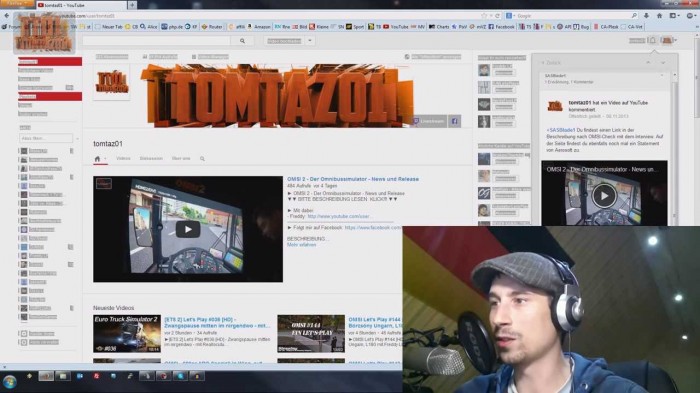This screenshot has width=700, height=393.
Task: Open the Euro Truck Simulator 2 thumbnail
Action: (127, 334)
